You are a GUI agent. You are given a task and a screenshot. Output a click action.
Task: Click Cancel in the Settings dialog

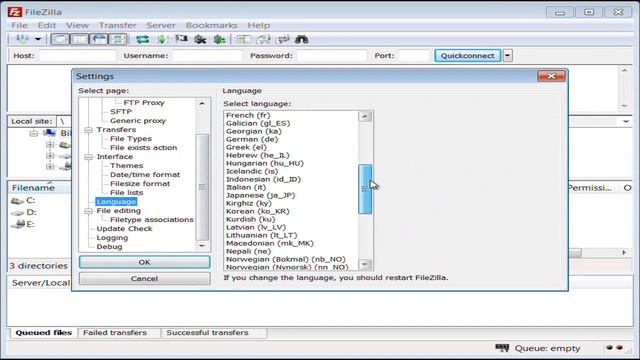(x=144, y=279)
